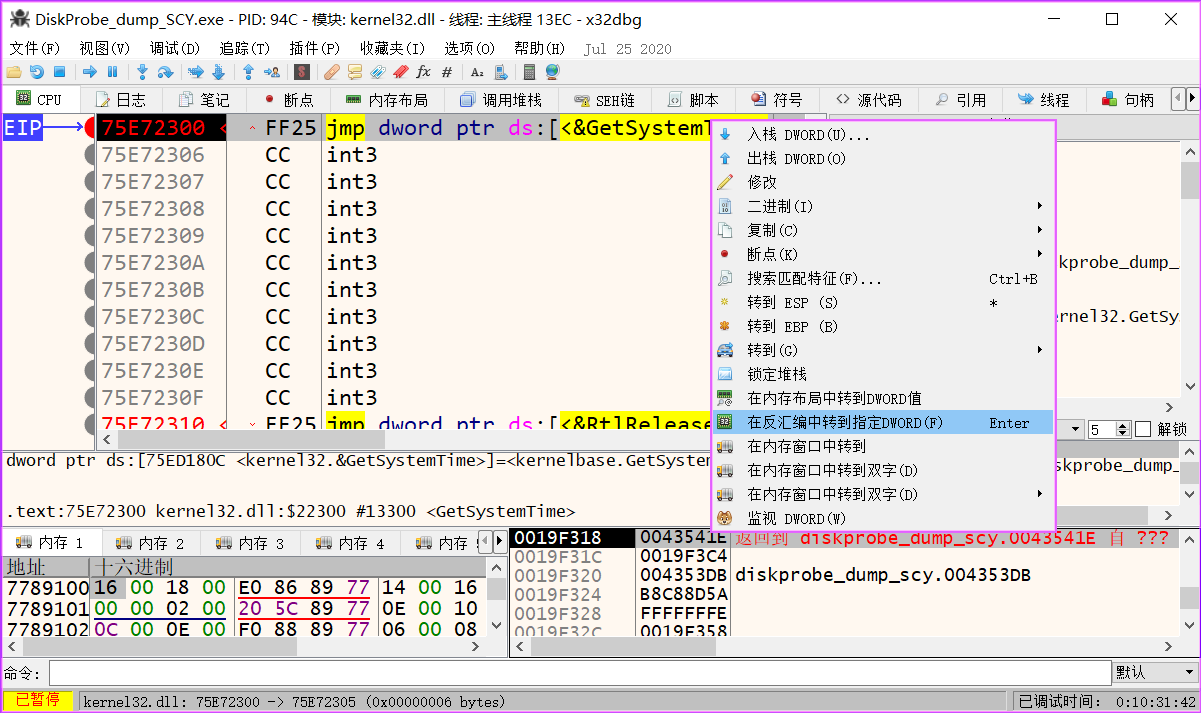Open the labels paperclip-tag icon
This screenshot has width=1201, height=713.
[x=378, y=72]
